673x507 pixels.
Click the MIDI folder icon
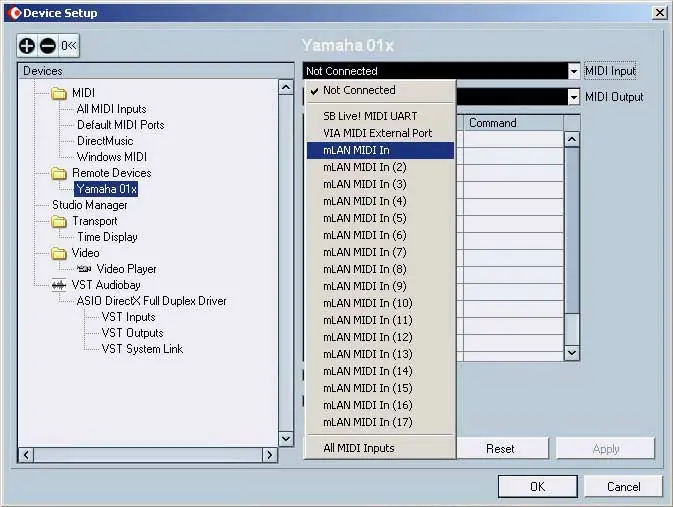click(59, 93)
